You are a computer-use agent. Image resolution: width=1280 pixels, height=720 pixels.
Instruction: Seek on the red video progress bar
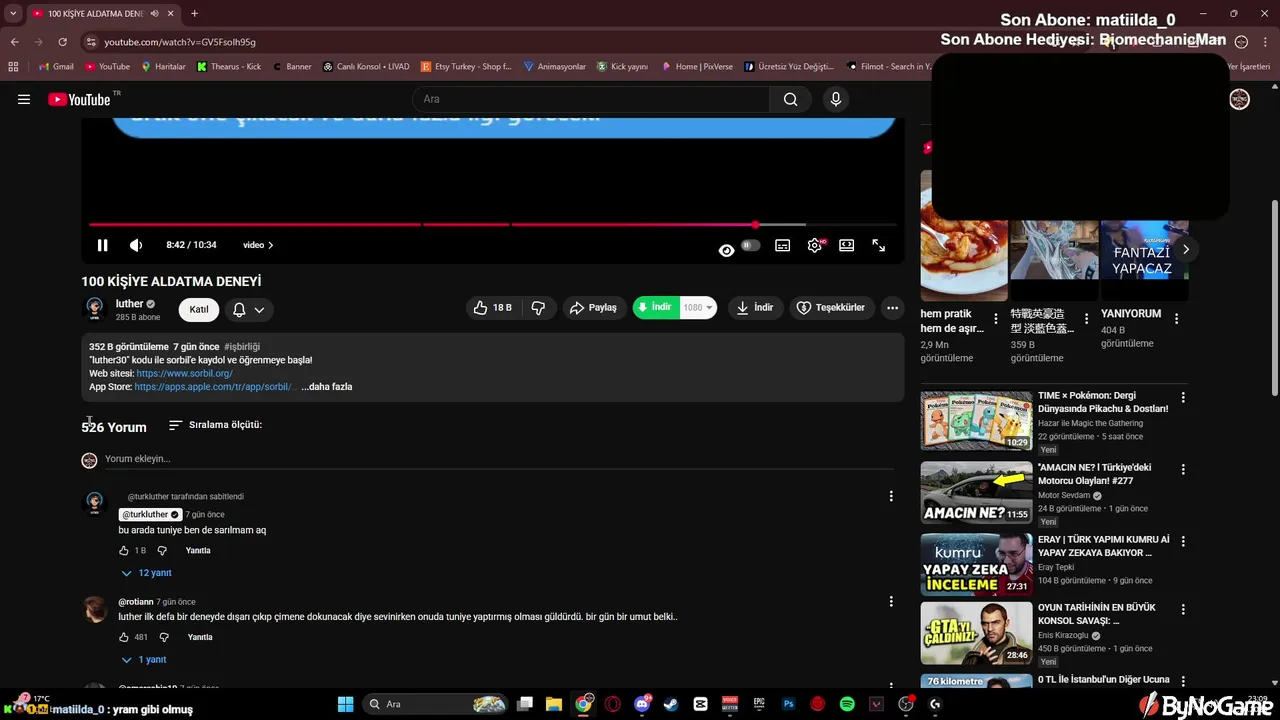tap(493, 225)
